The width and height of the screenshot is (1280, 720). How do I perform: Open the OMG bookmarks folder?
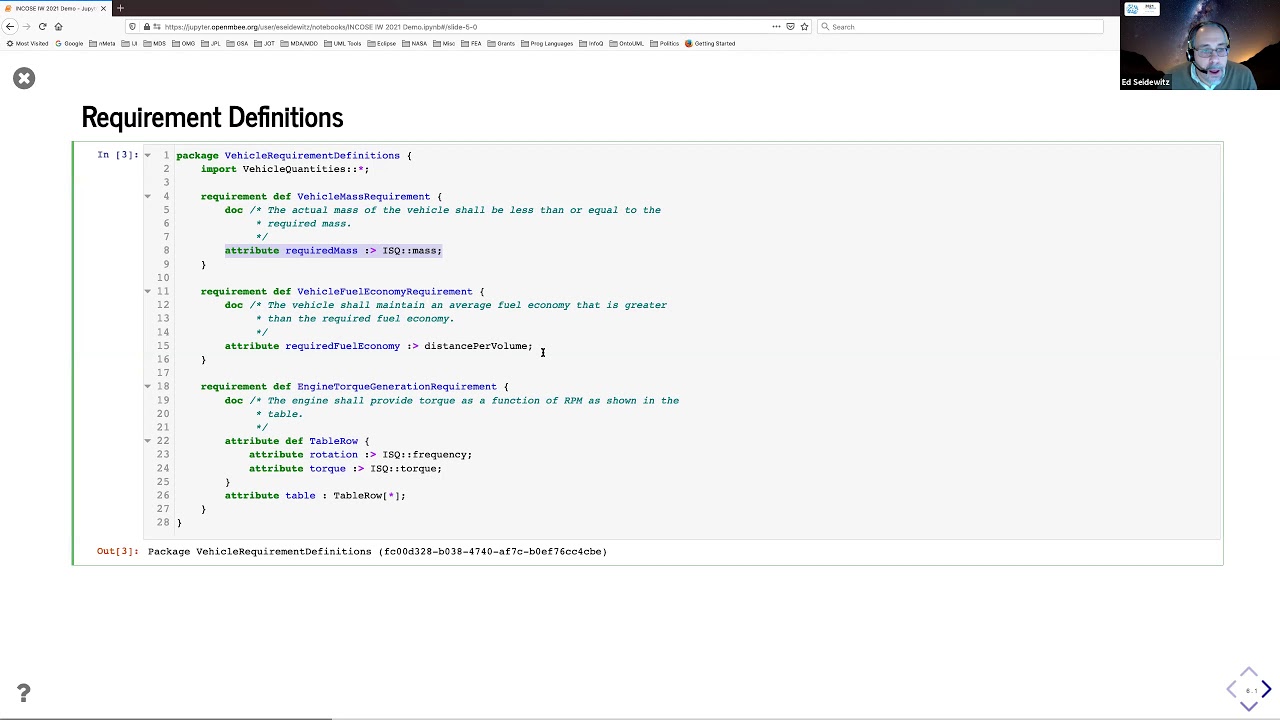pos(184,43)
